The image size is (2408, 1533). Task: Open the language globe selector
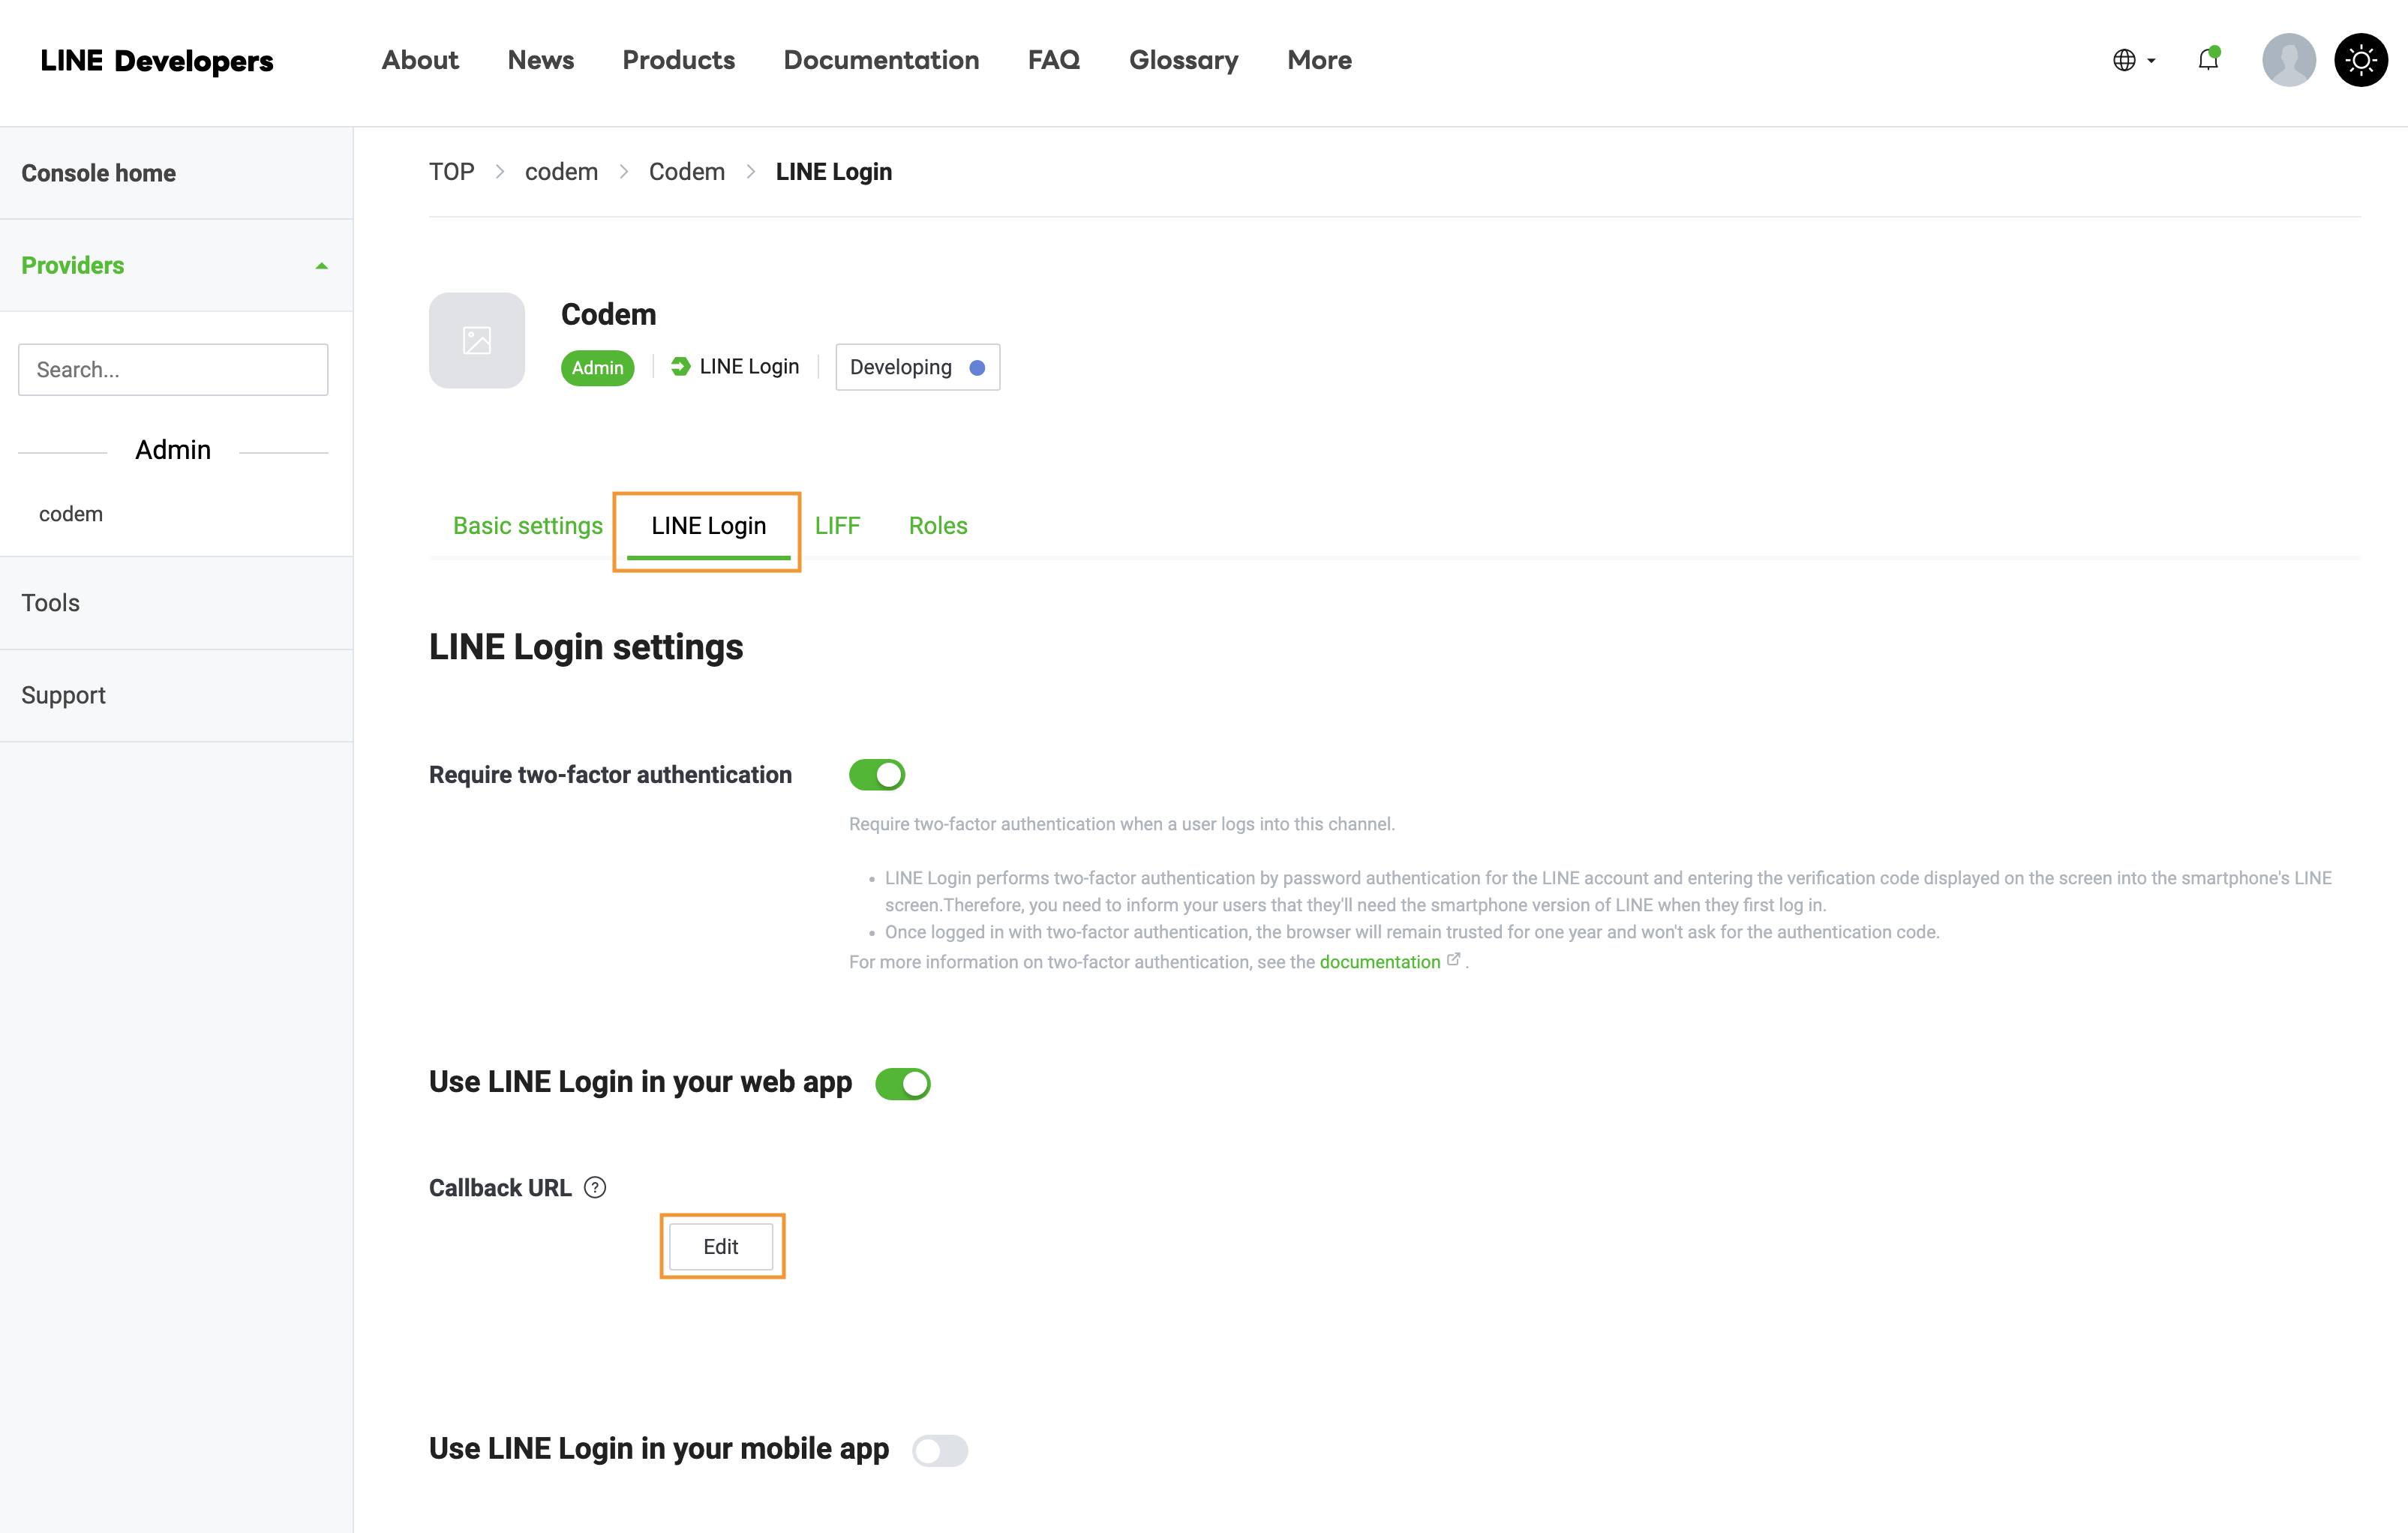[2133, 60]
